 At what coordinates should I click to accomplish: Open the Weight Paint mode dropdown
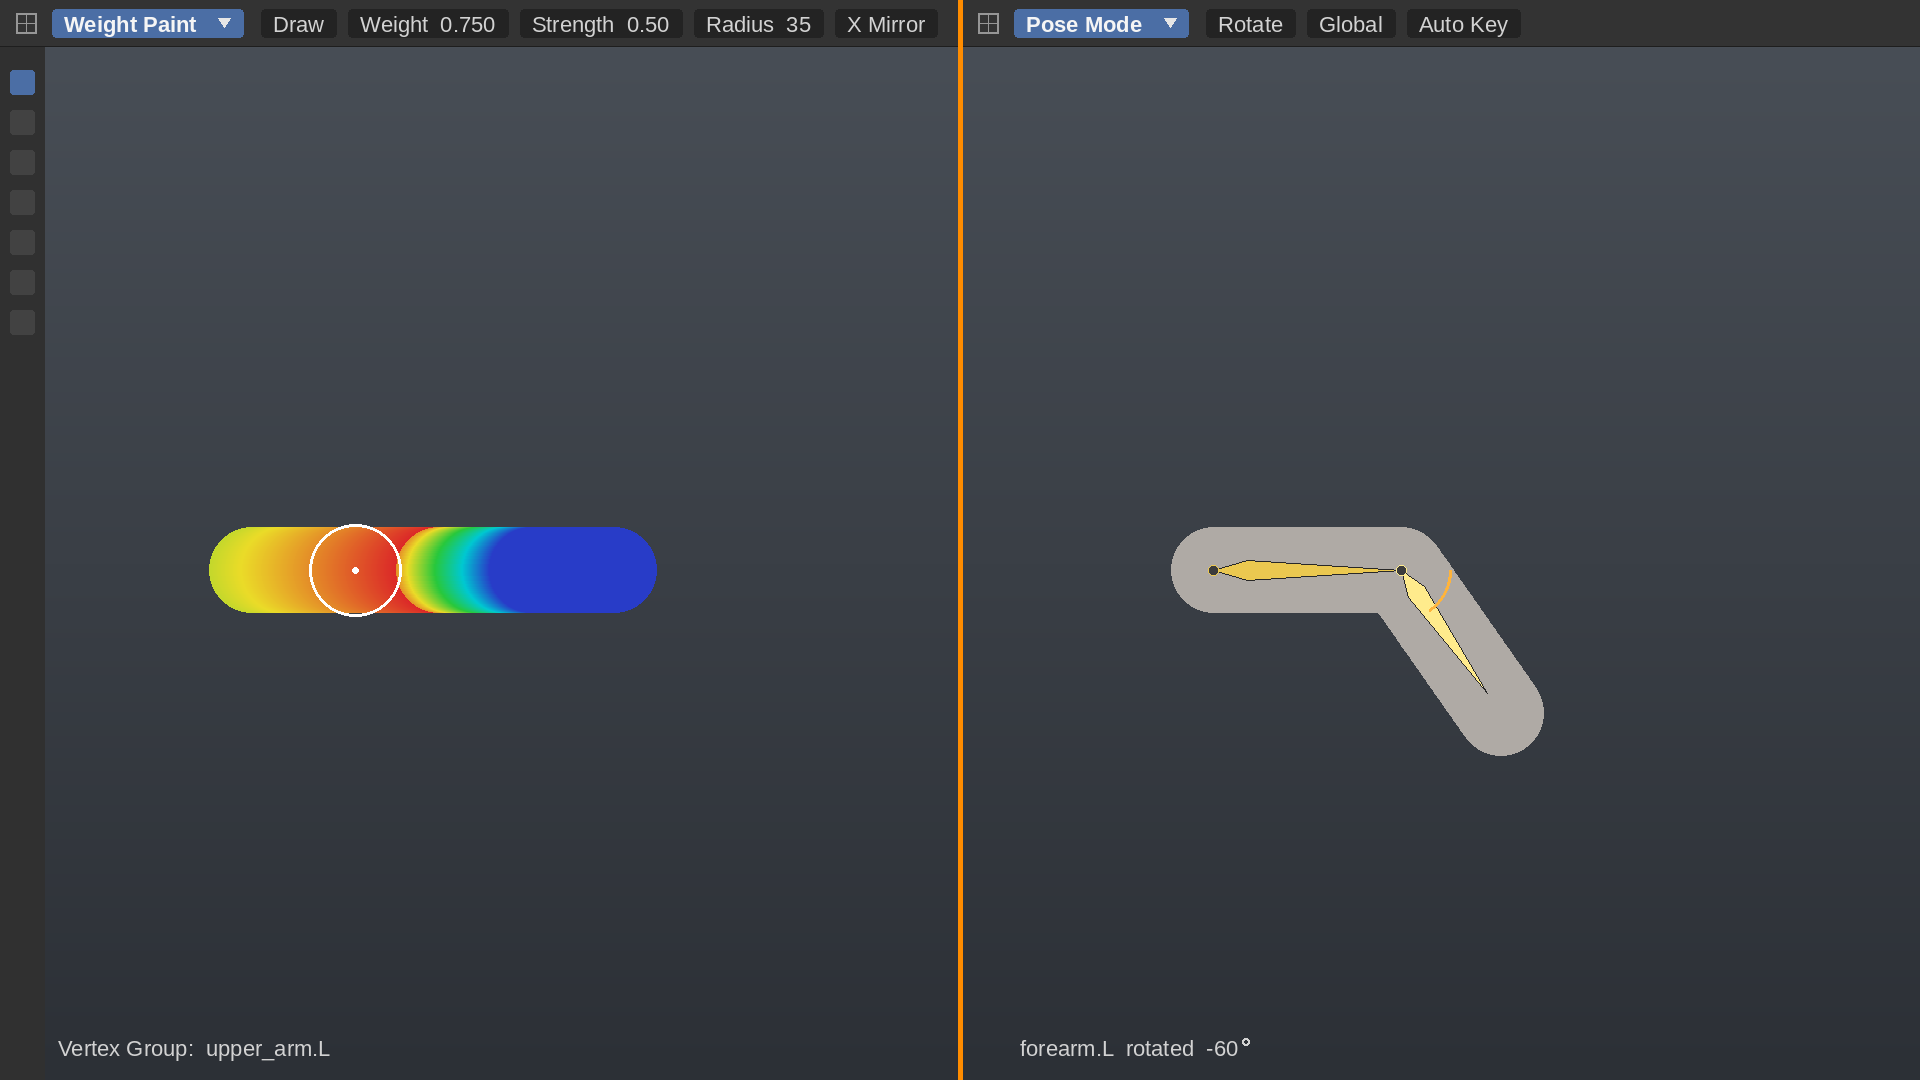[x=148, y=24]
